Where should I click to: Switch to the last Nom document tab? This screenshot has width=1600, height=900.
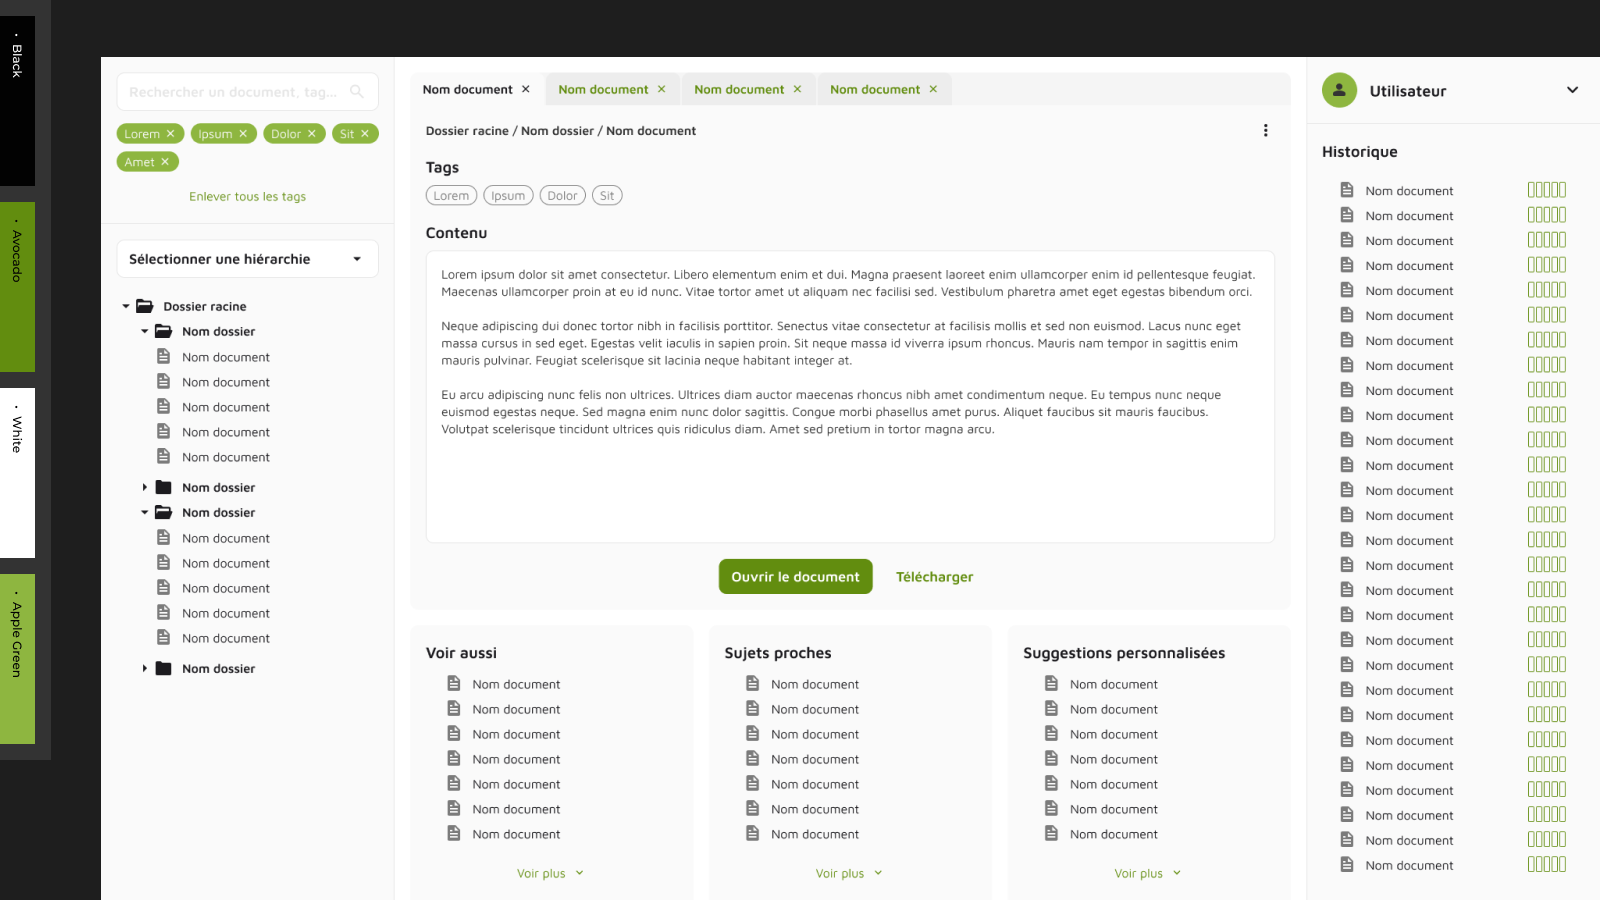(x=874, y=90)
